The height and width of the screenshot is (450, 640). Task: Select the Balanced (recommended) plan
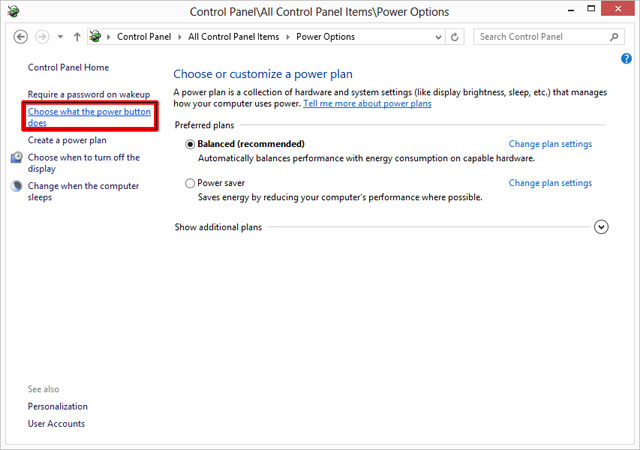click(x=190, y=144)
